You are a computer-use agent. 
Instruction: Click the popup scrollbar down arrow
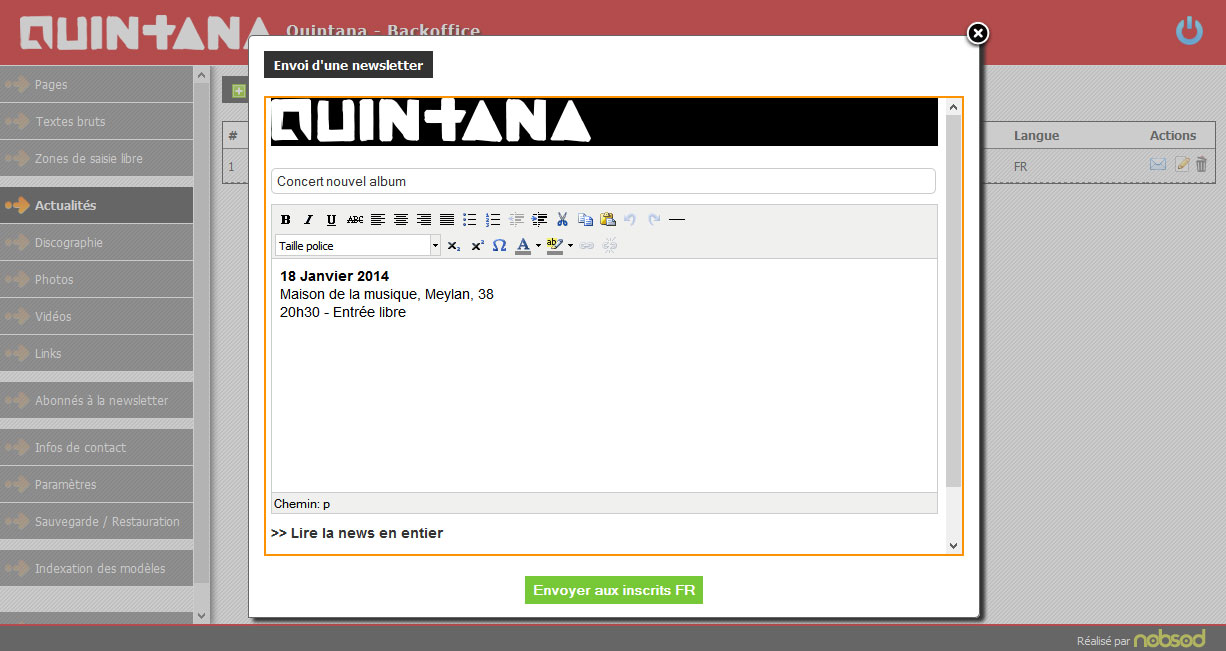tap(953, 545)
